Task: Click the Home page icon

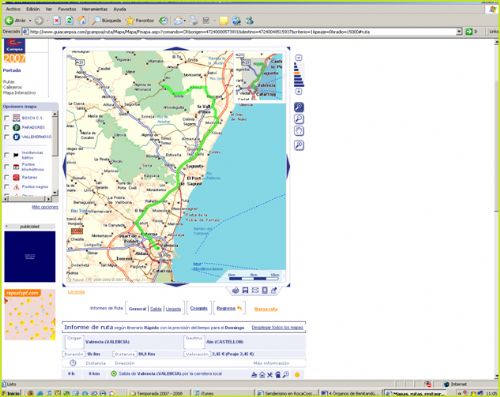Action: coord(82,21)
